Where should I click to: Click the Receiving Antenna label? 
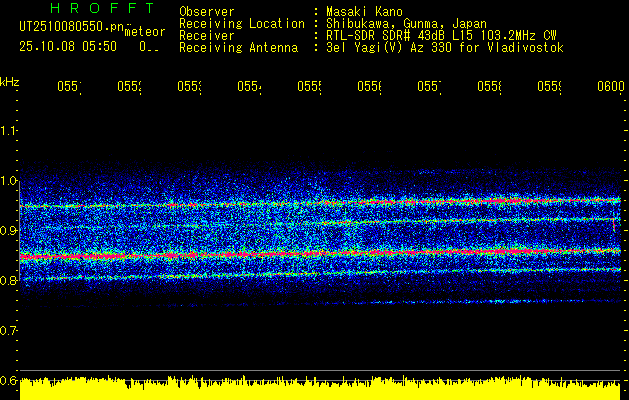[x=238, y=48]
